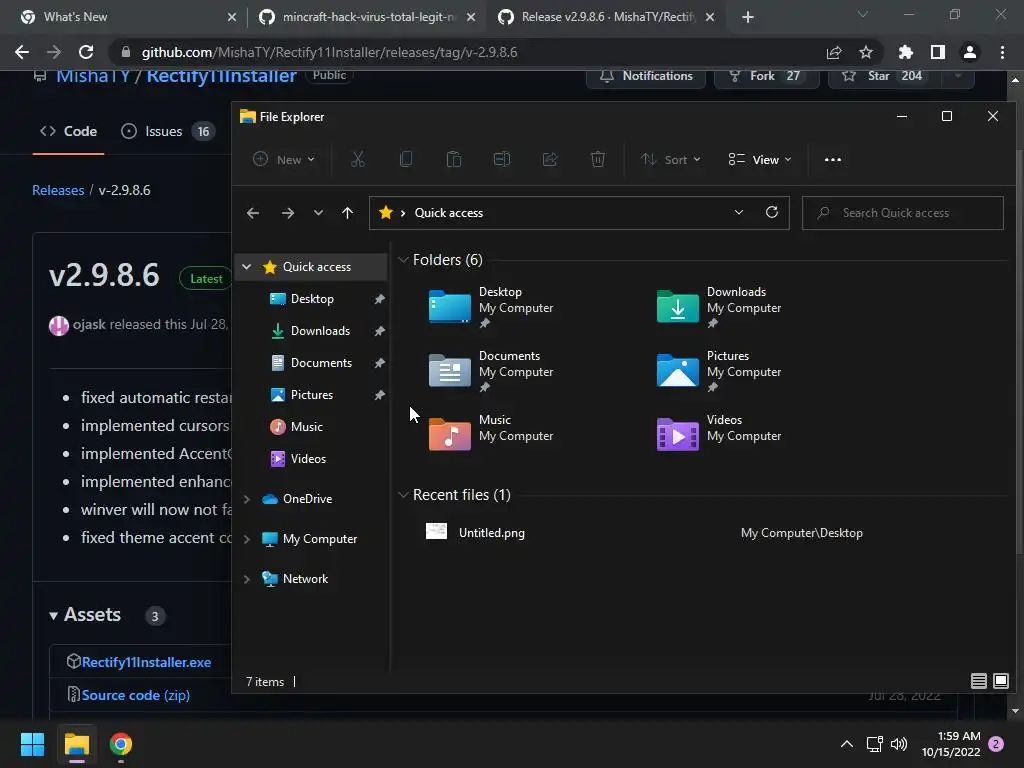Viewport: 1024px width, 768px height.
Task: Expand OneDrive in the navigation pane
Action: tap(247, 499)
